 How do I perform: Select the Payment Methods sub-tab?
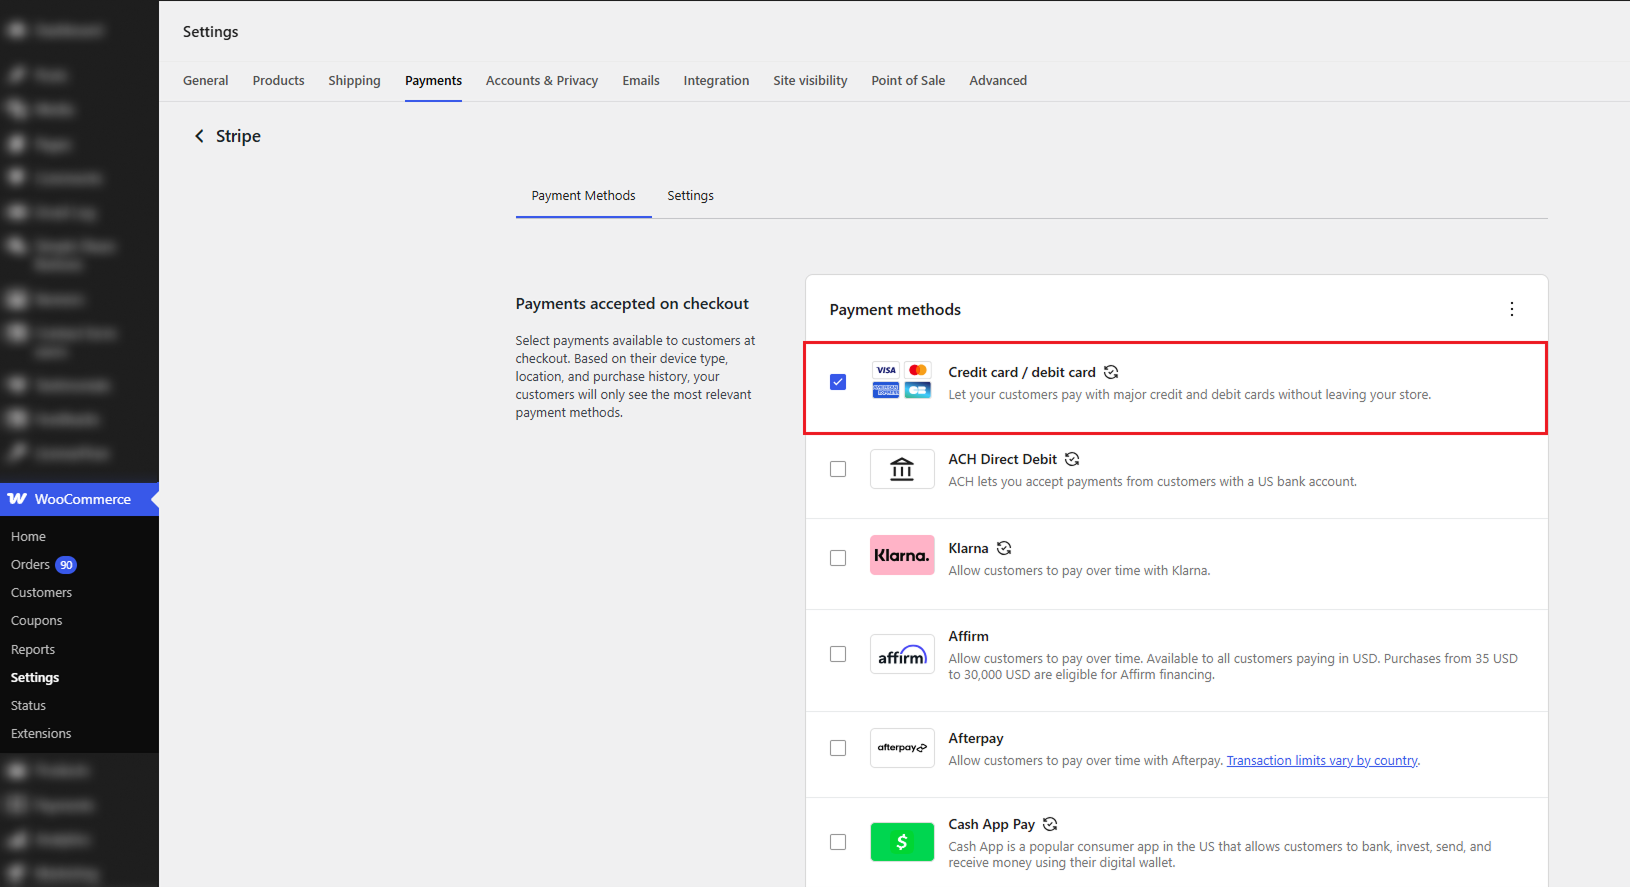click(583, 196)
